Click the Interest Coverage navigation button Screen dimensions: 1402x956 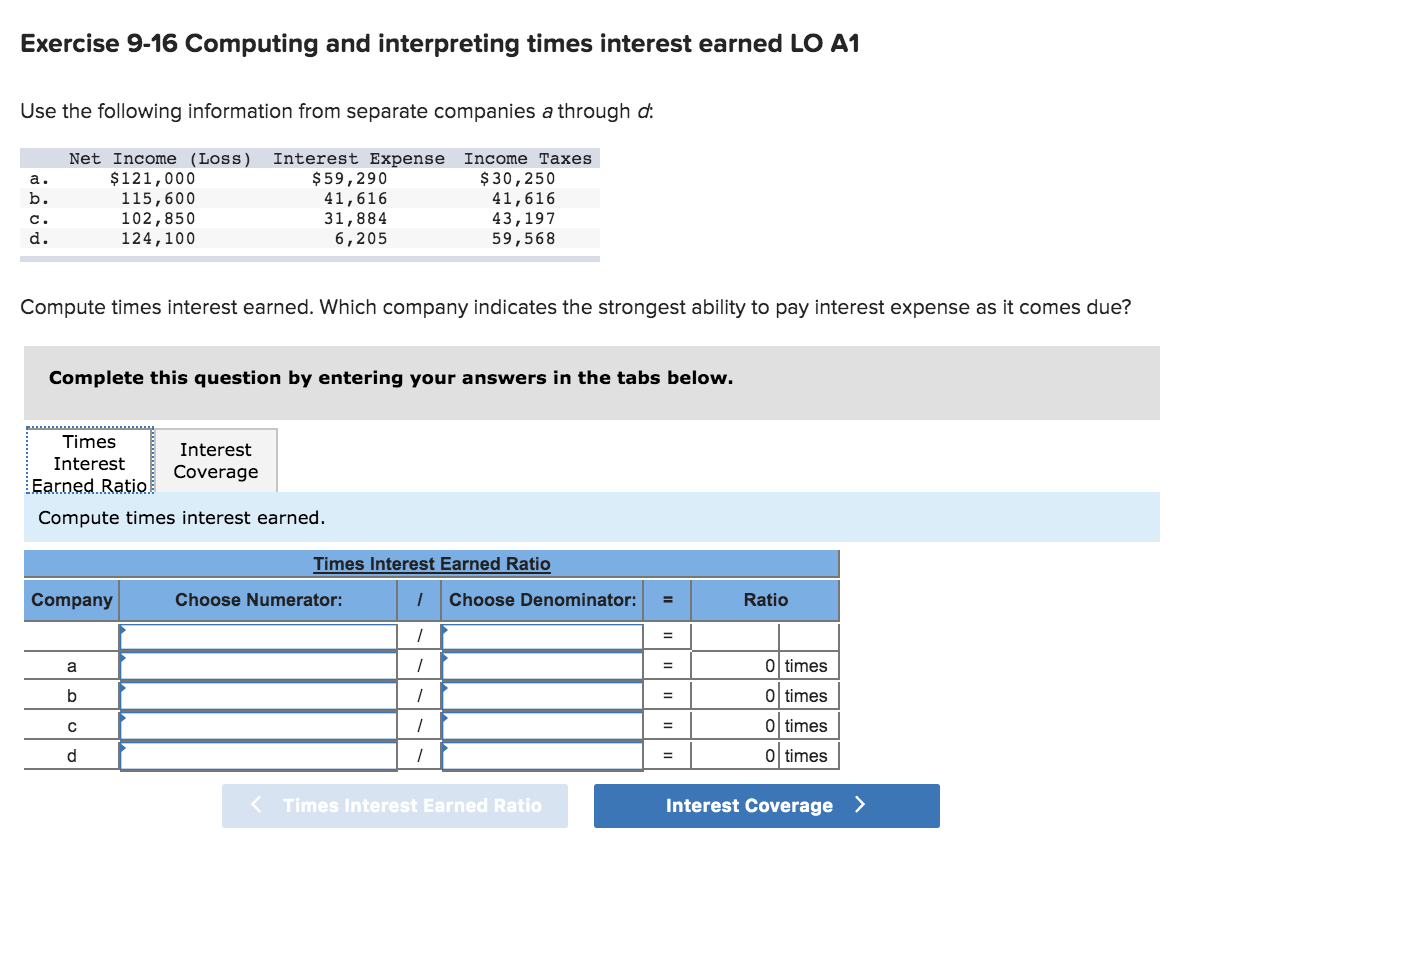(x=766, y=805)
